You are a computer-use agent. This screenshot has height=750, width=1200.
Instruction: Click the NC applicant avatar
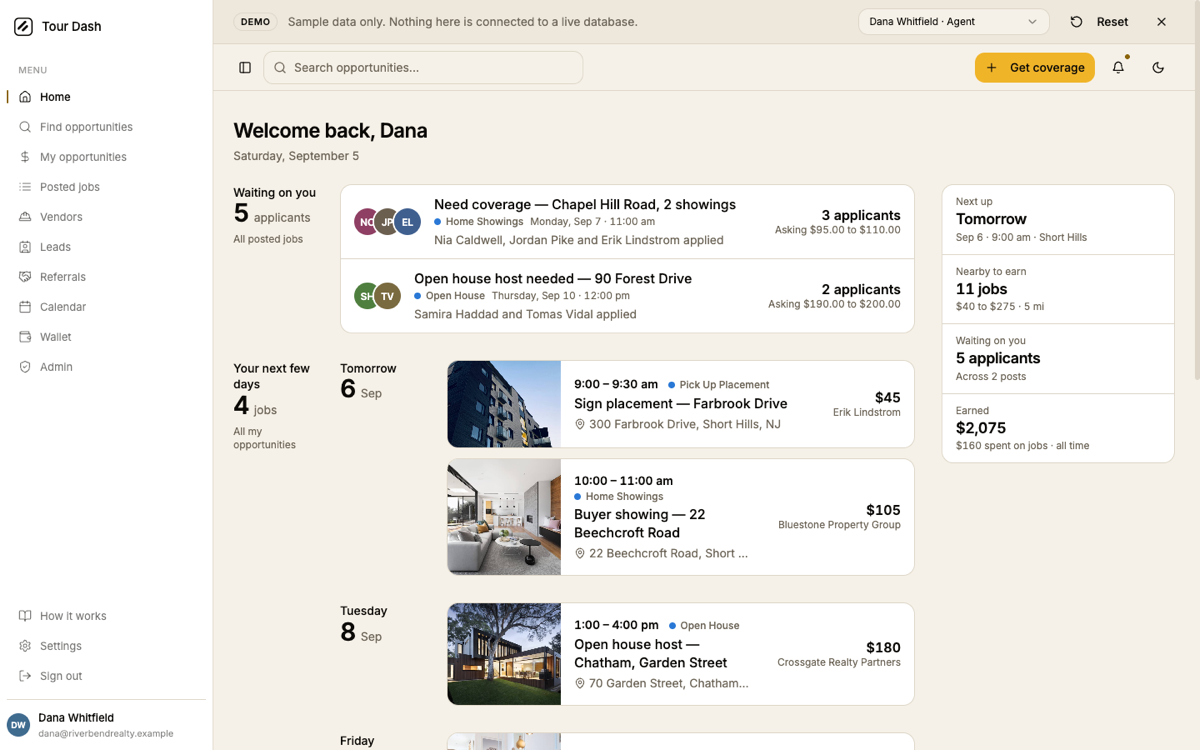point(366,222)
